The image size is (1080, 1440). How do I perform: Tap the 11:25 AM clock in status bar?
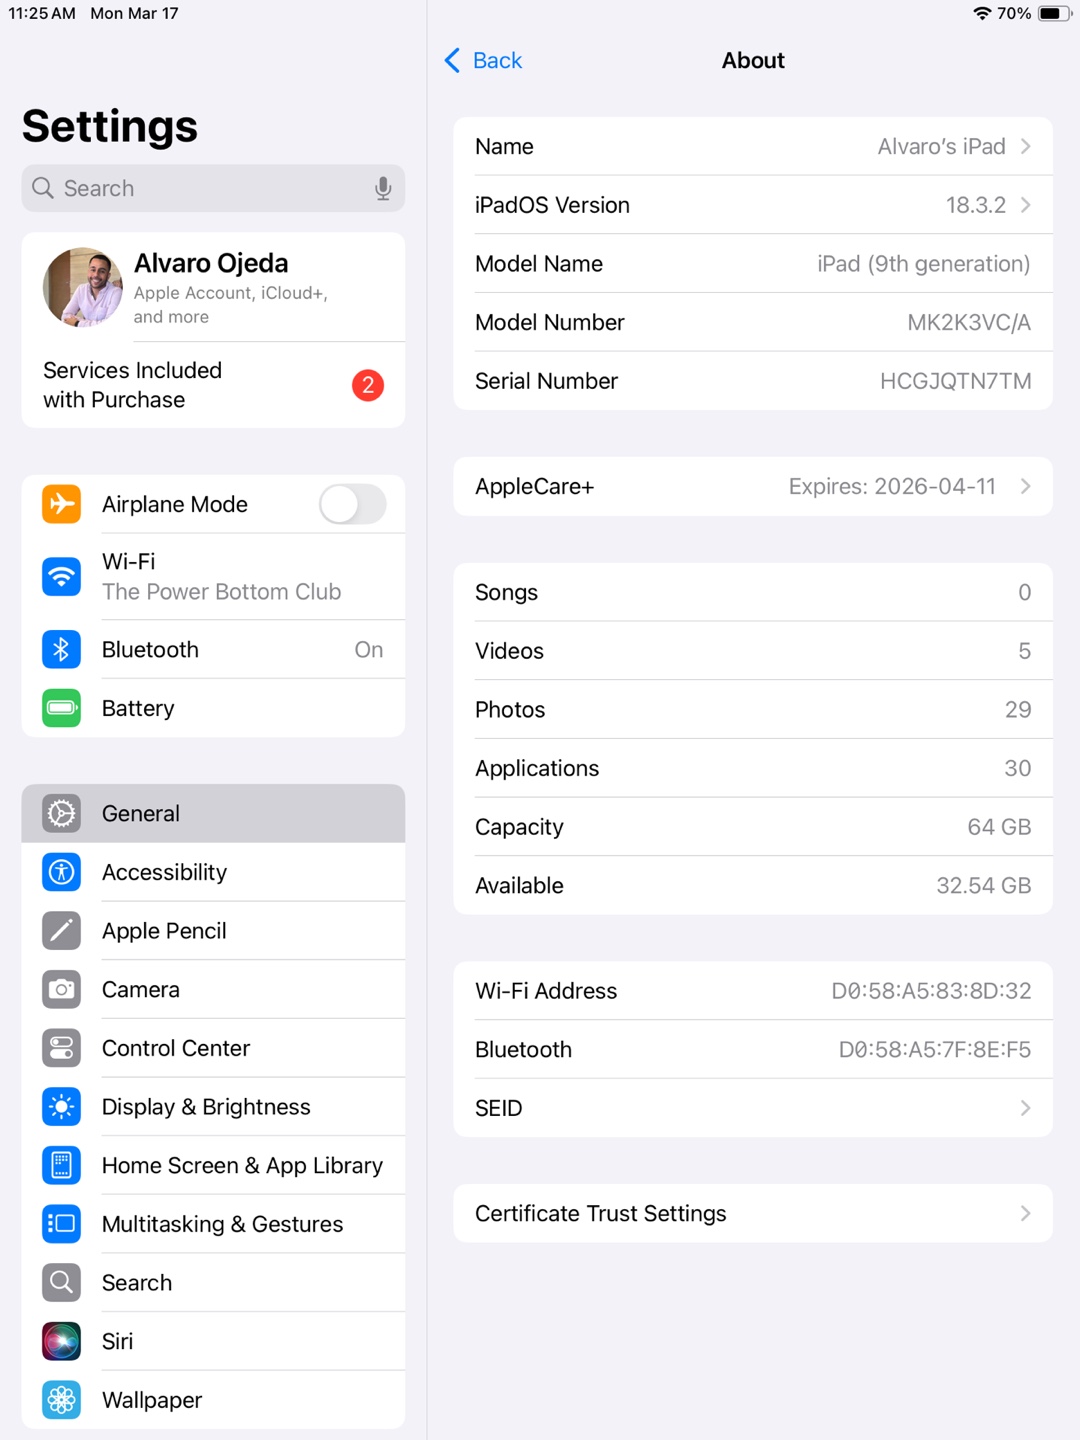tap(42, 13)
